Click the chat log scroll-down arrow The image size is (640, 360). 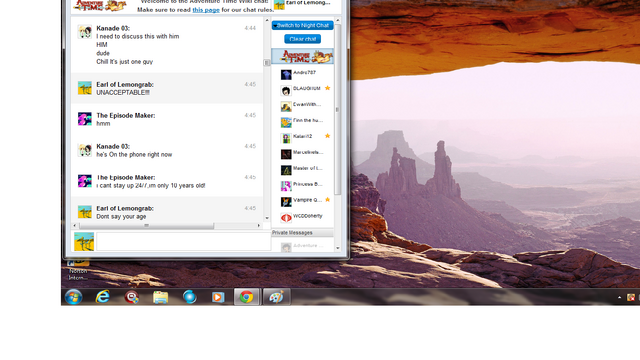(267, 218)
